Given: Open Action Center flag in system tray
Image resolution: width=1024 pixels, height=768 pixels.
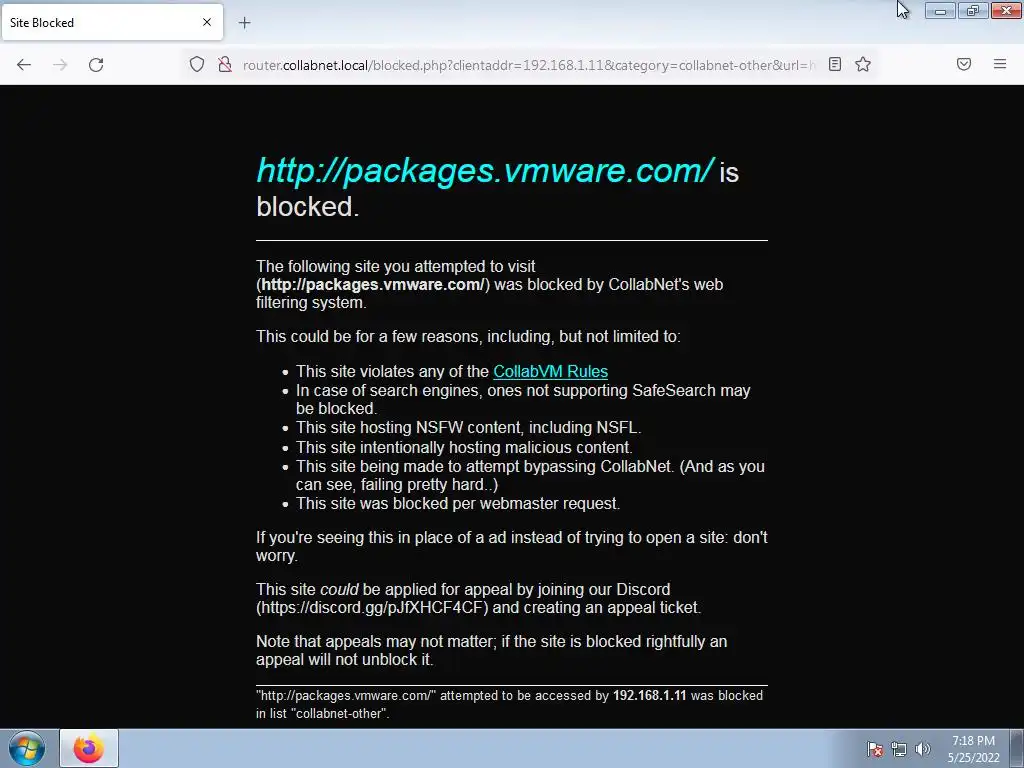Looking at the screenshot, I should (x=875, y=749).
